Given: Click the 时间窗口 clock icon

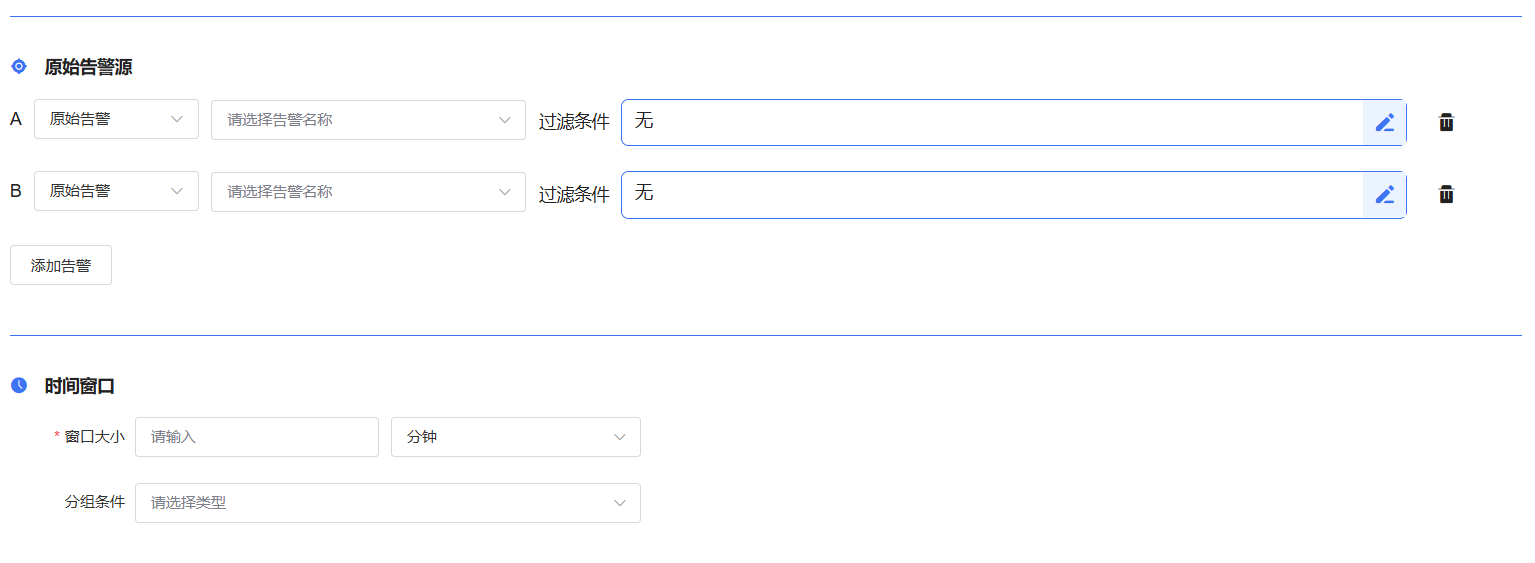Looking at the screenshot, I should (x=19, y=385).
